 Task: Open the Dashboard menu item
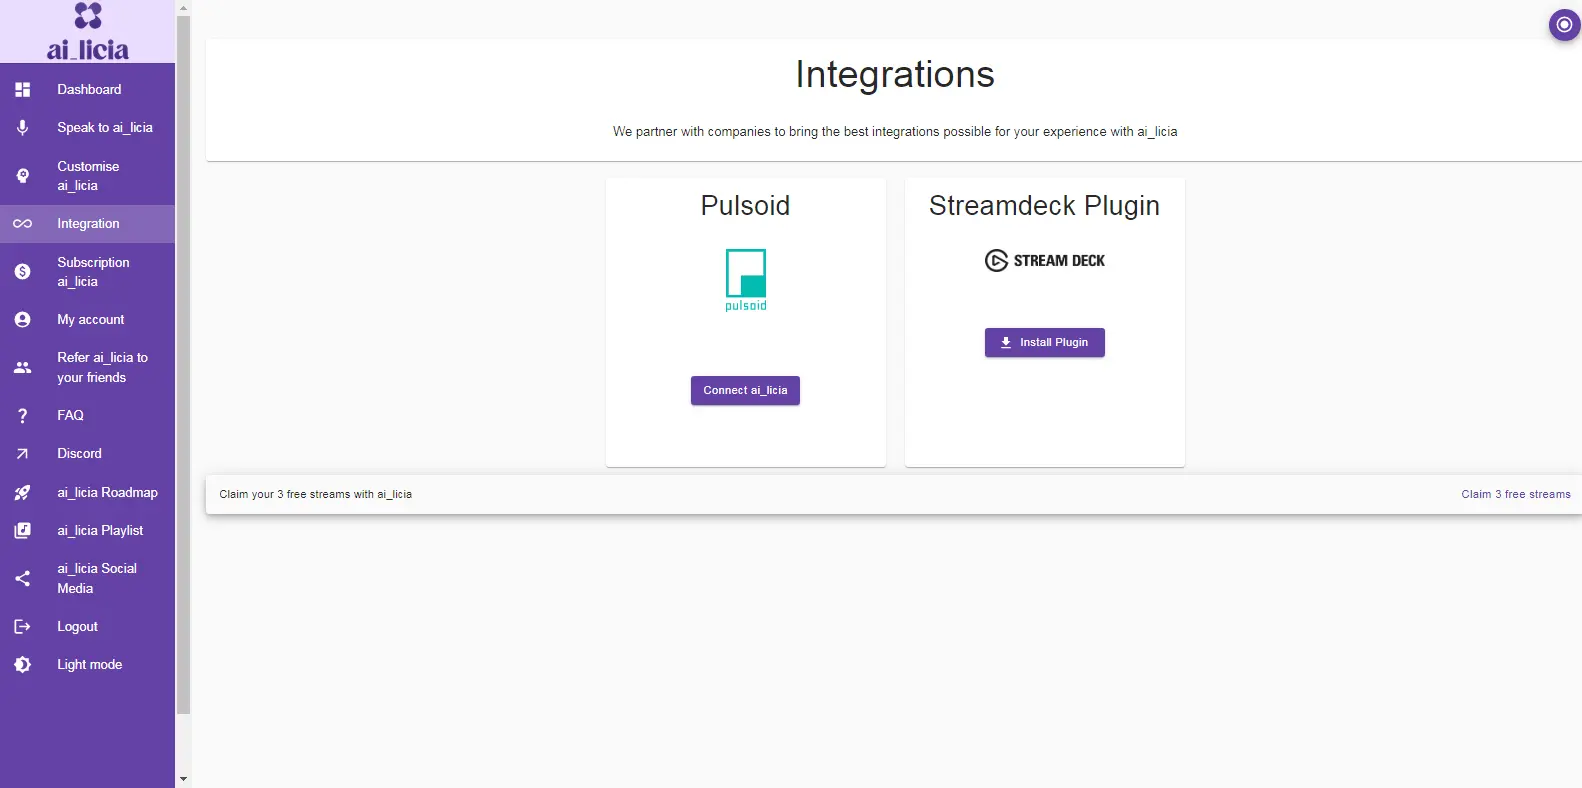(87, 89)
